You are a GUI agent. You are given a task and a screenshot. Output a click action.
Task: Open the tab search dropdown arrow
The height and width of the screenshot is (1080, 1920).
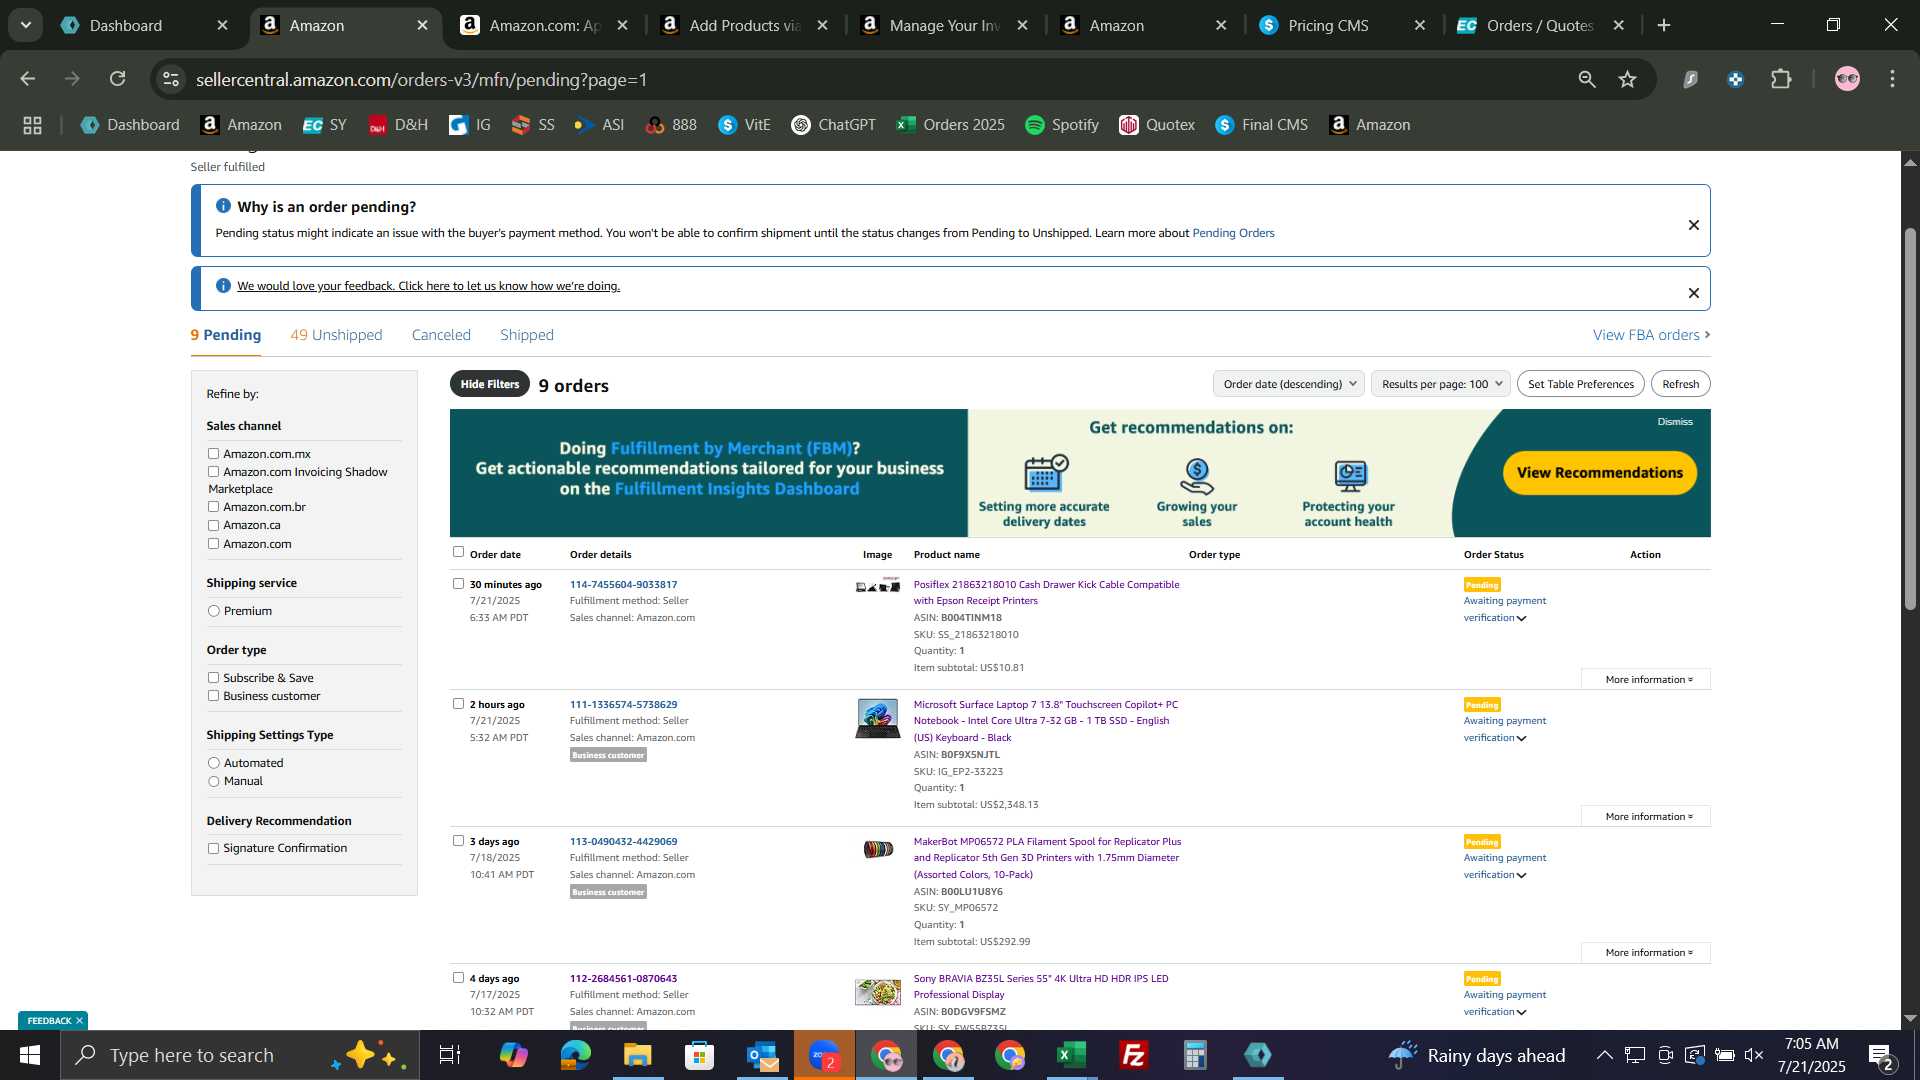pos(25,25)
